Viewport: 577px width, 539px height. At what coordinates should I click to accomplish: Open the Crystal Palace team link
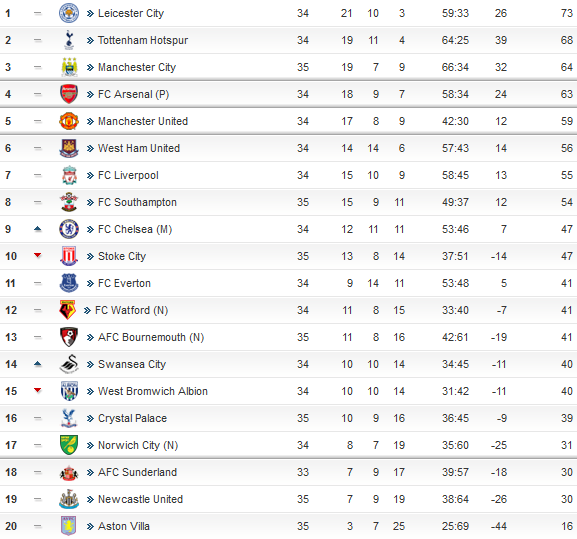(132, 418)
